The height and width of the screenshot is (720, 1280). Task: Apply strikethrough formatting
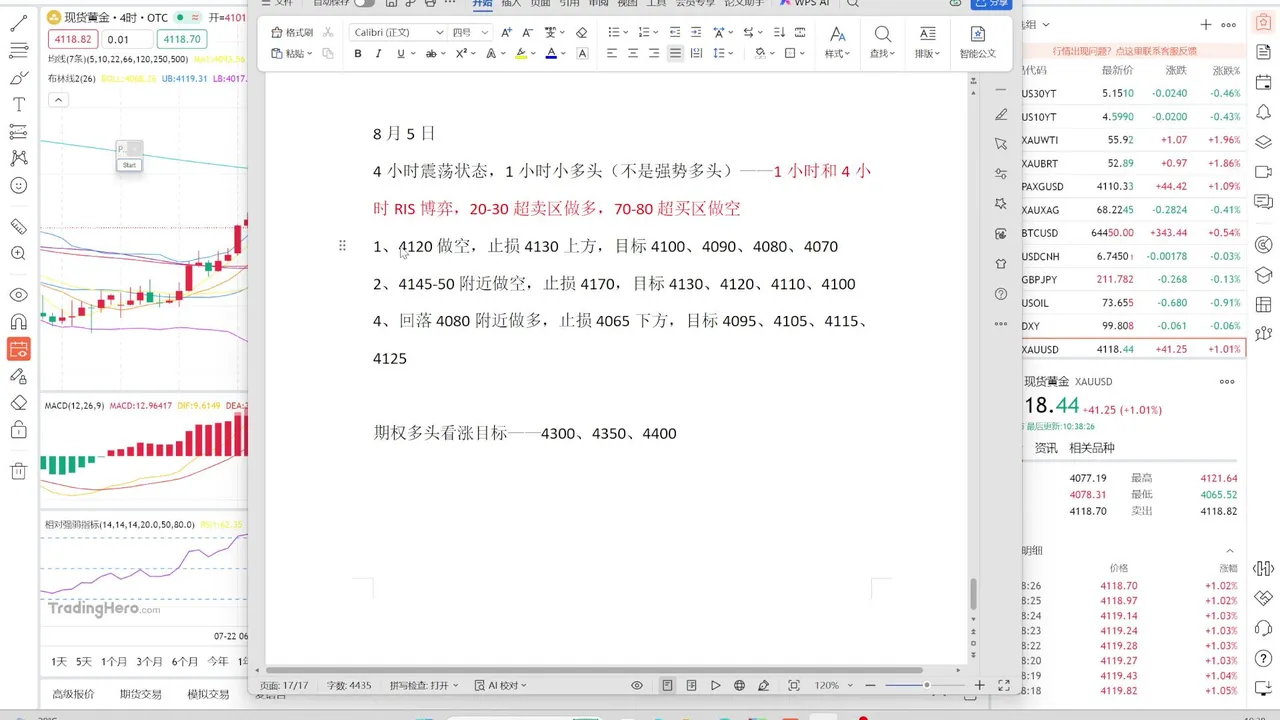point(431,53)
